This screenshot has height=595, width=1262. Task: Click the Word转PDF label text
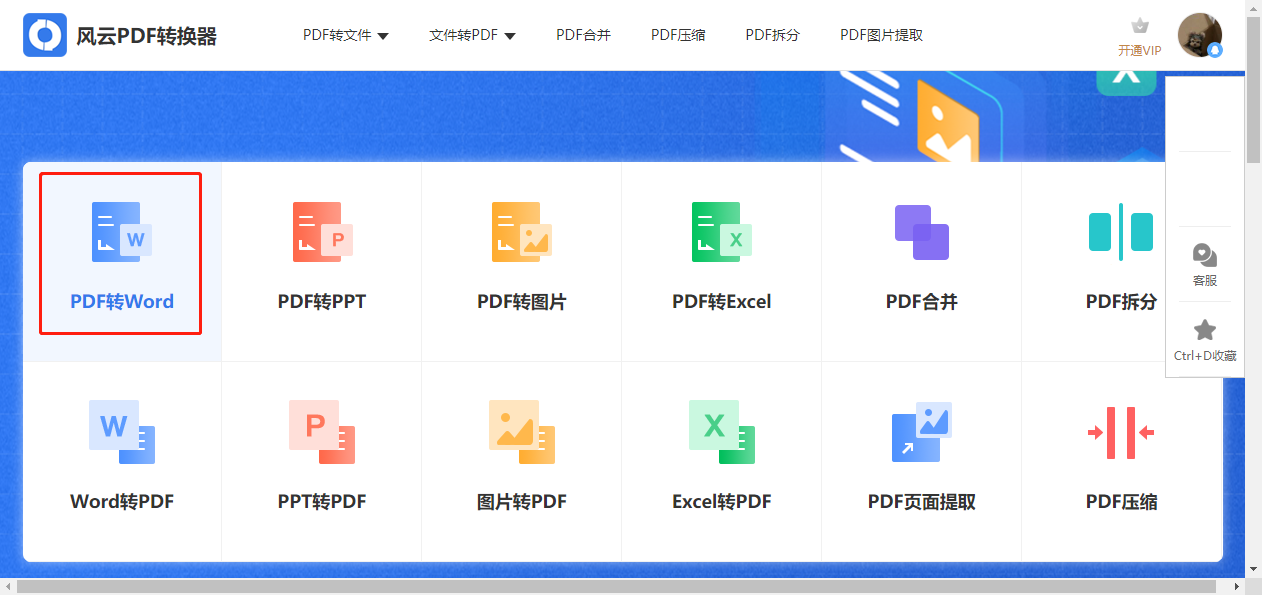(x=122, y=501)
